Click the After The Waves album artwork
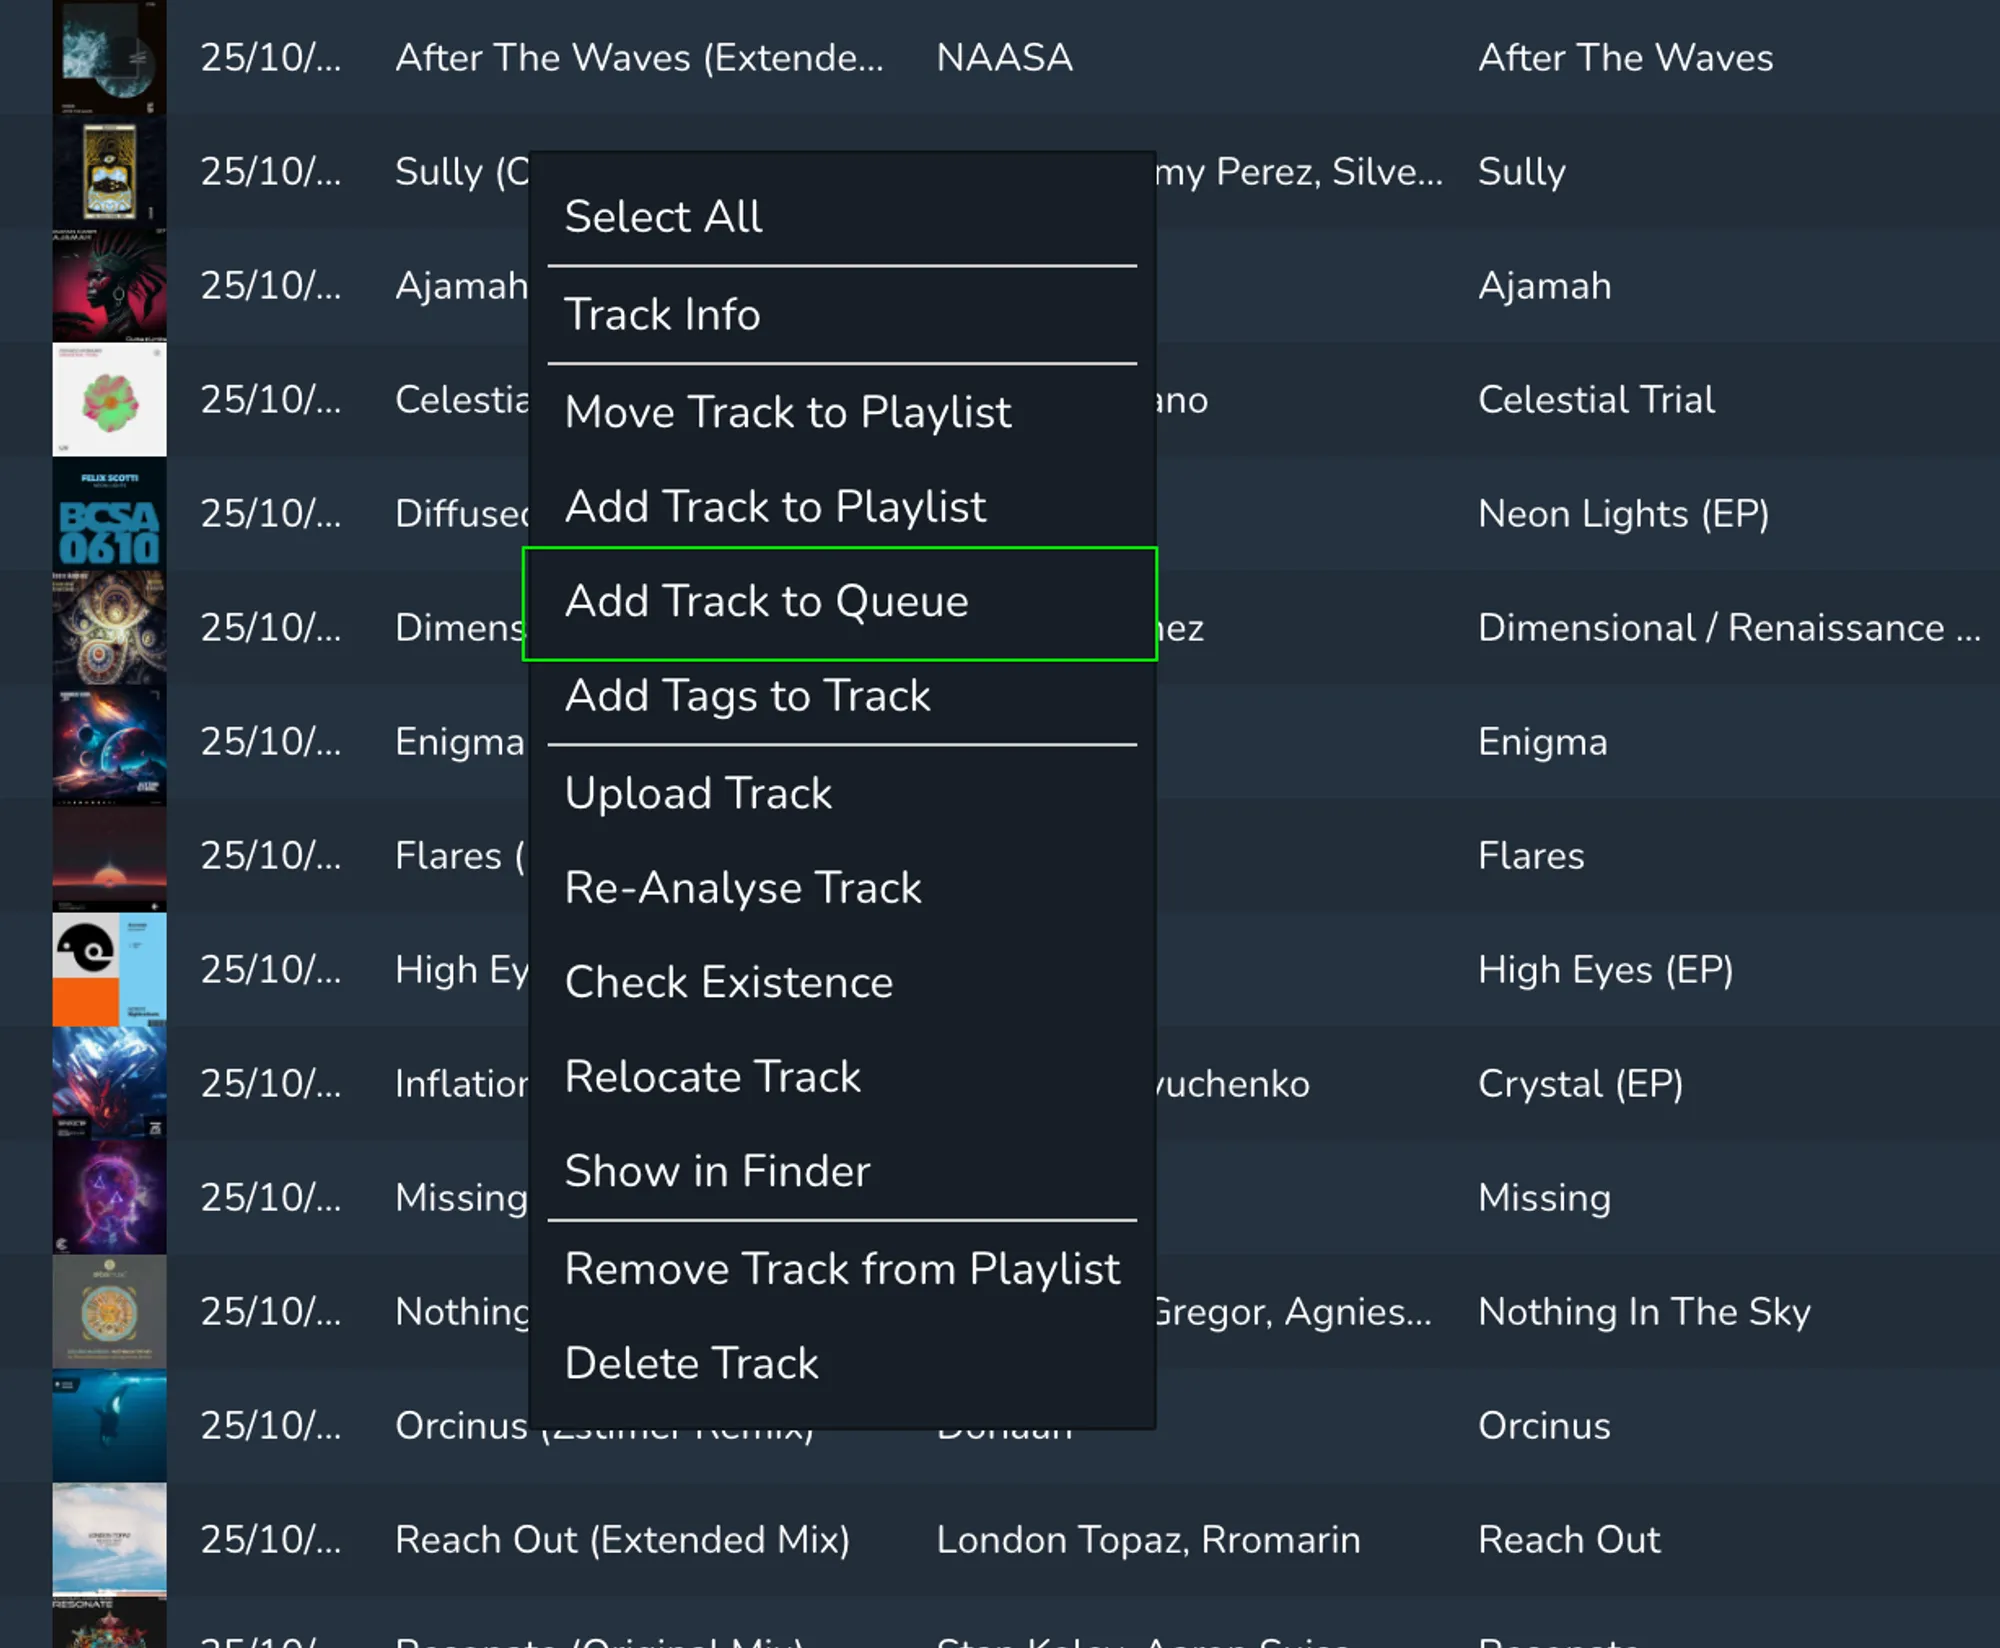Screen dimensions: 2000x1648 coord(110,57)
